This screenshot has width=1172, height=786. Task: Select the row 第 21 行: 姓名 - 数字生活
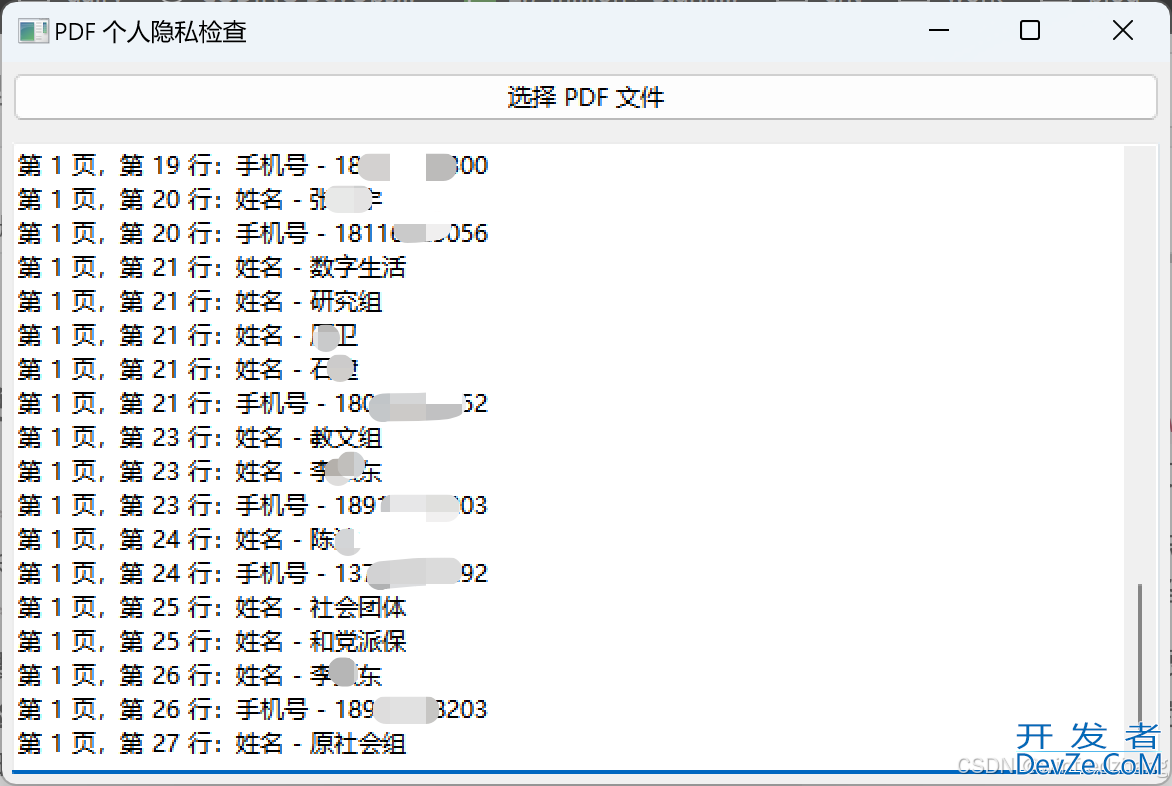[x=212, y=267]
